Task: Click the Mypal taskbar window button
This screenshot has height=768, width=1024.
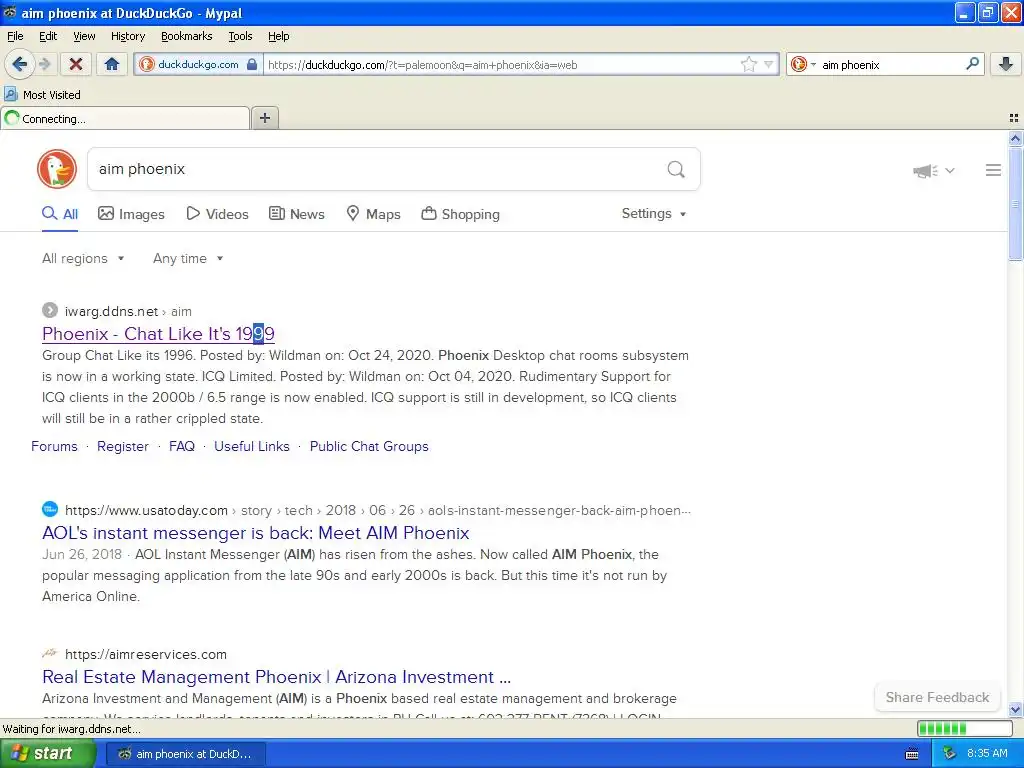Action: point(185,754)
